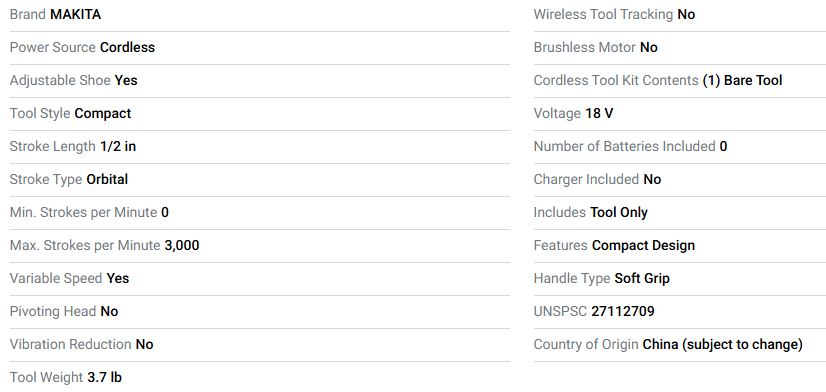
Task: Select the Power Source Cordless row
Action: pyautogui.click(x=260, y=47)
